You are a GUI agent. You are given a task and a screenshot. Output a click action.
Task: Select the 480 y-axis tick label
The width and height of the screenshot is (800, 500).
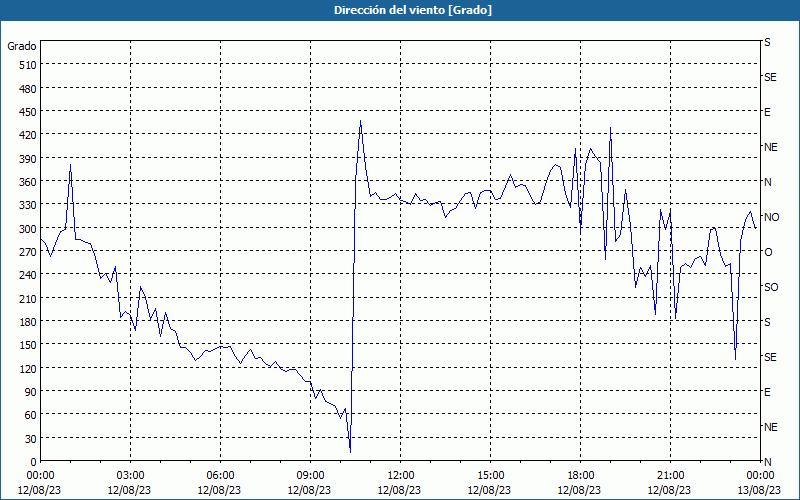click(27, 89)
